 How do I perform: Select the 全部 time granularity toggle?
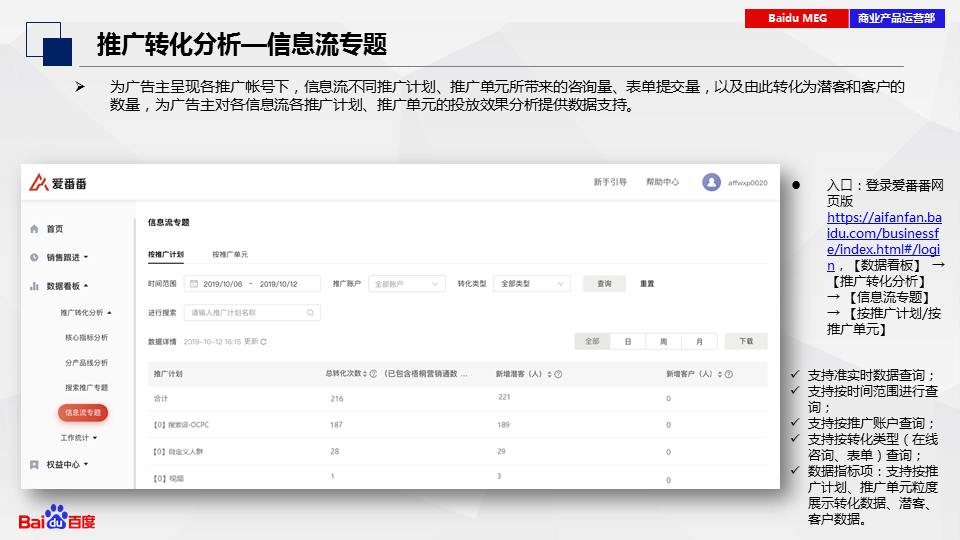[x=592, y=341]
